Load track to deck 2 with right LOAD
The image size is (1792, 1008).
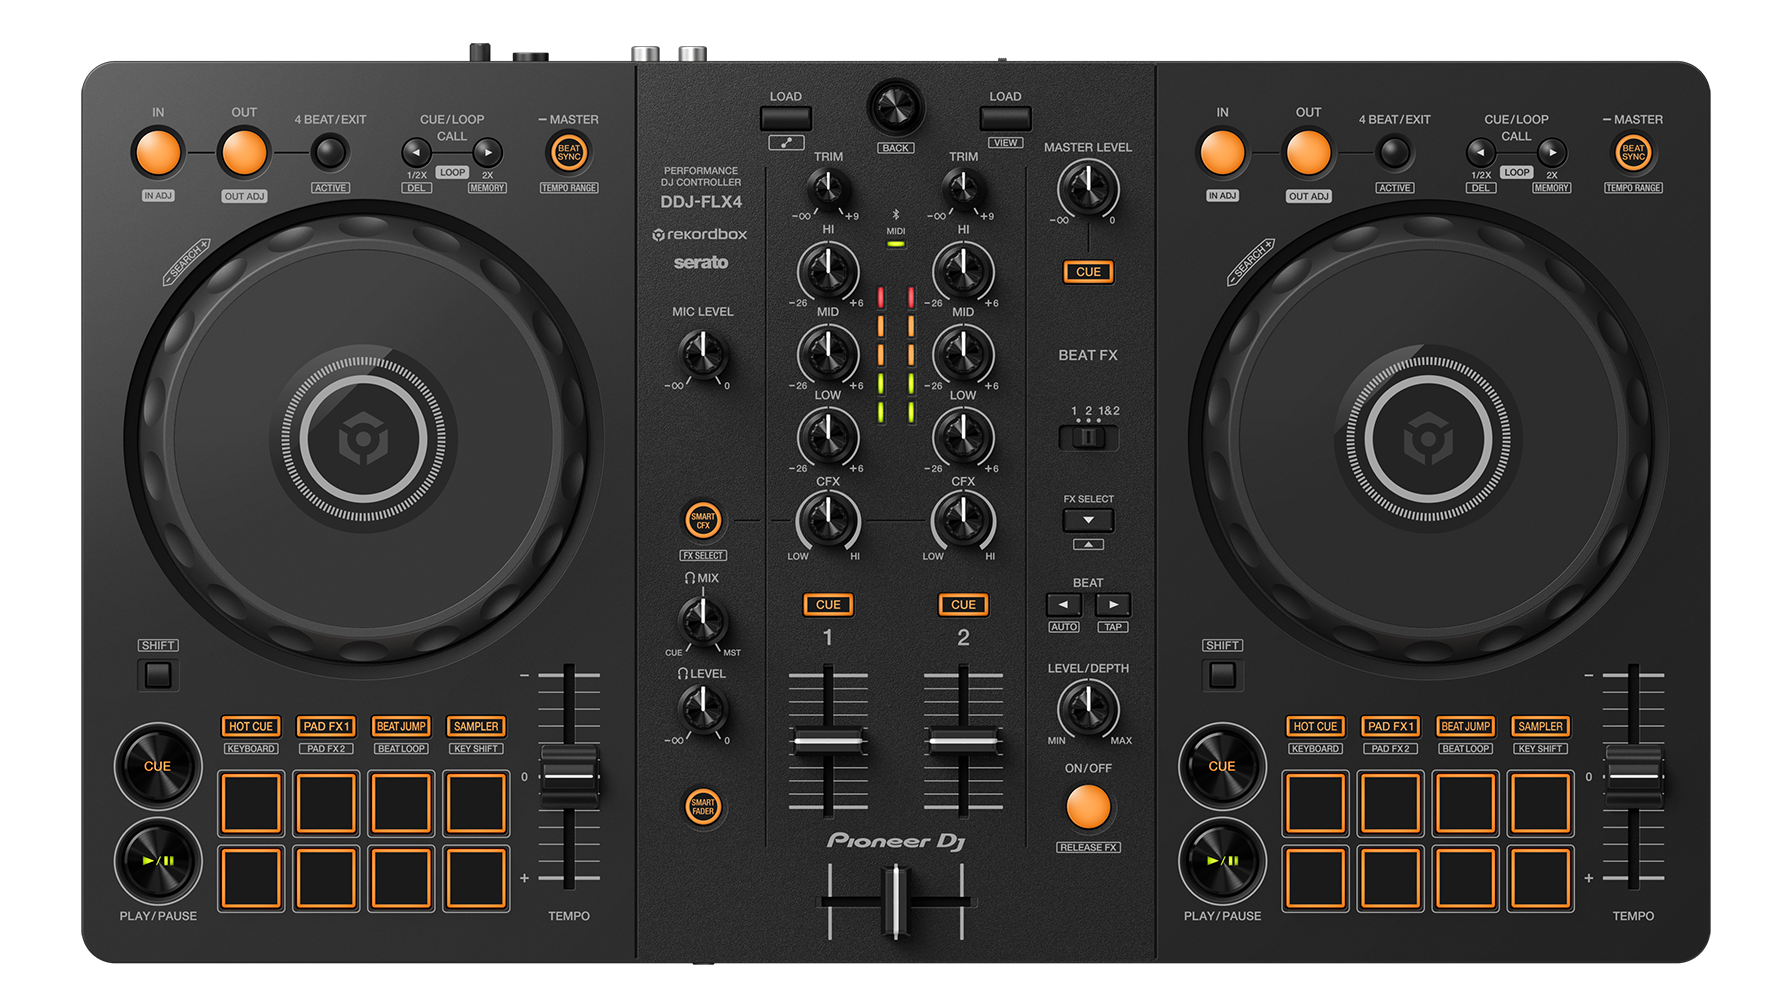pyautogui.click(x=1005, y=118)
